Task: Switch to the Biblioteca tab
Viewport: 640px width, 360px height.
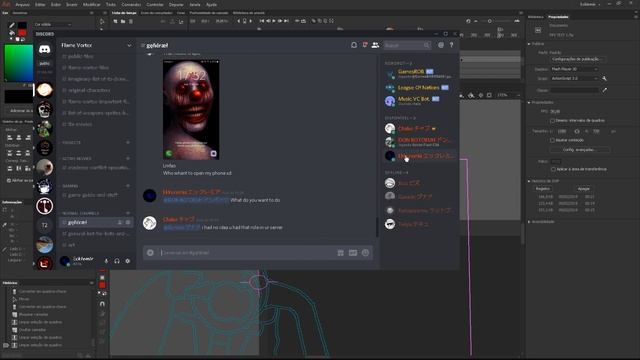Action: point(535,17)
